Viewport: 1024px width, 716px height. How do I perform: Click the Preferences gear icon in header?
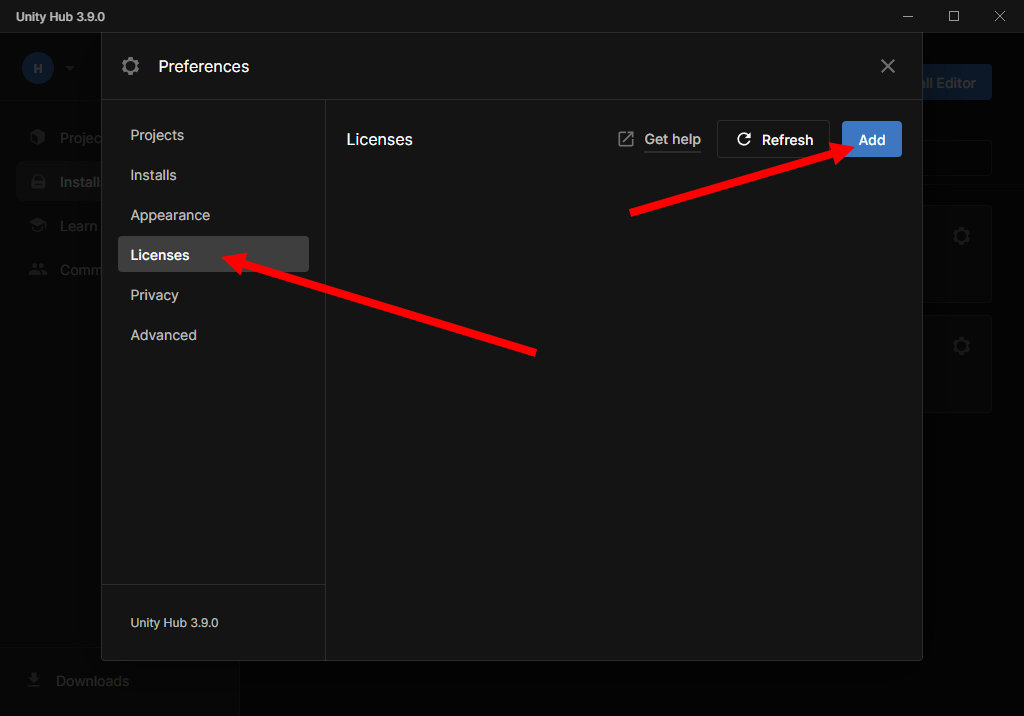point(131,66)
